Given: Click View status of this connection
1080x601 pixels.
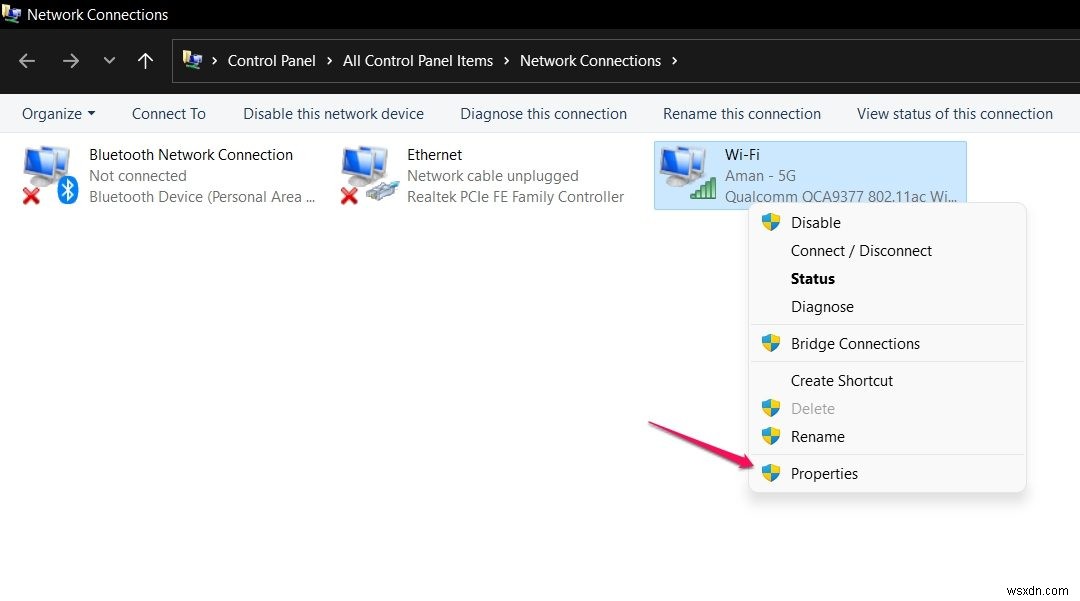Looking at the screenshot, I should (954, 114).
